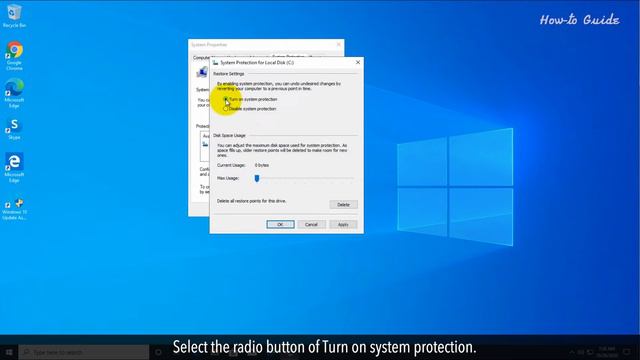
Task: Click Cancel in System Protection dialog
Action: pos(311,224)
